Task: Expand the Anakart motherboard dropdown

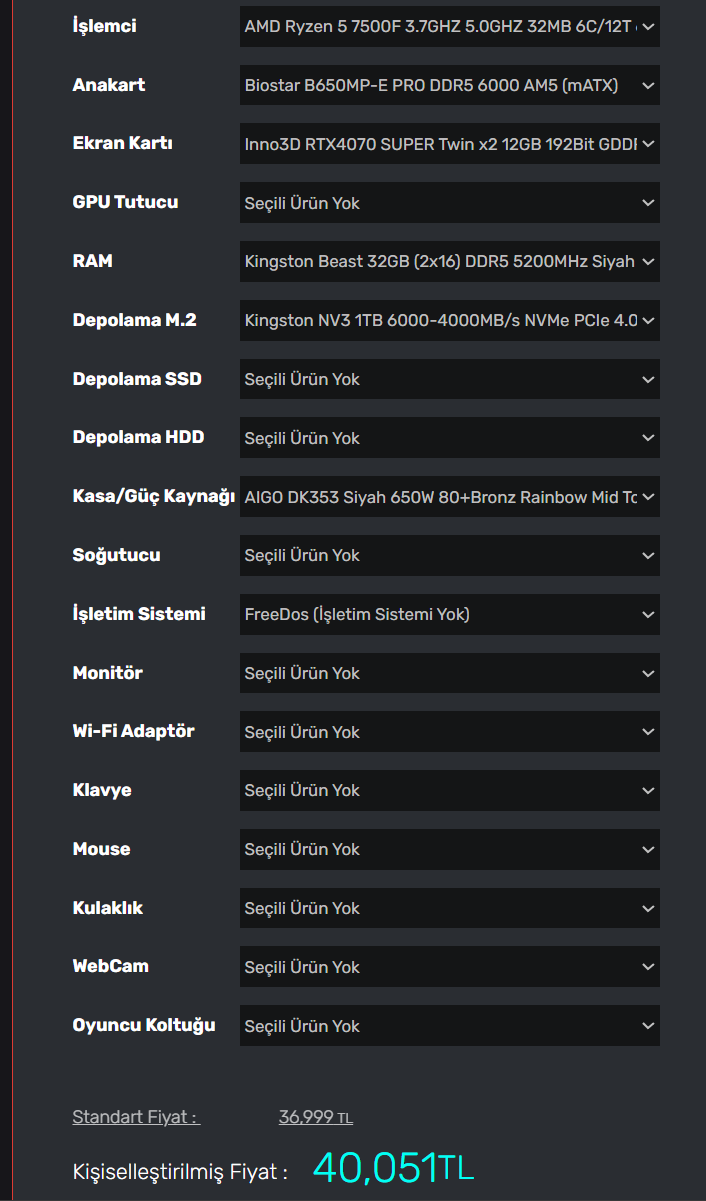Action: (449, 86)
